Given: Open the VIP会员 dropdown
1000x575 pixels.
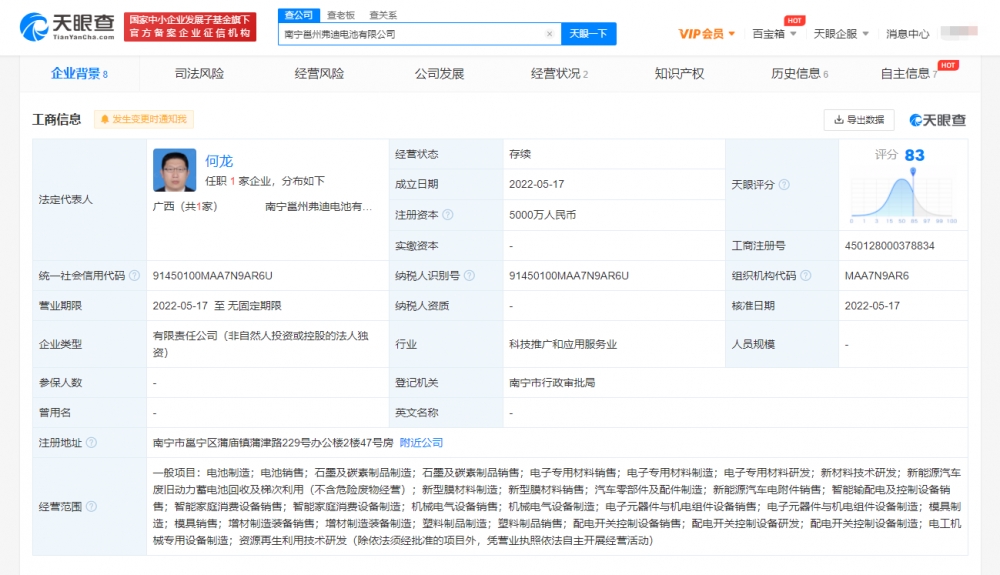Looking at the screenshot, I should click(707, 34).
